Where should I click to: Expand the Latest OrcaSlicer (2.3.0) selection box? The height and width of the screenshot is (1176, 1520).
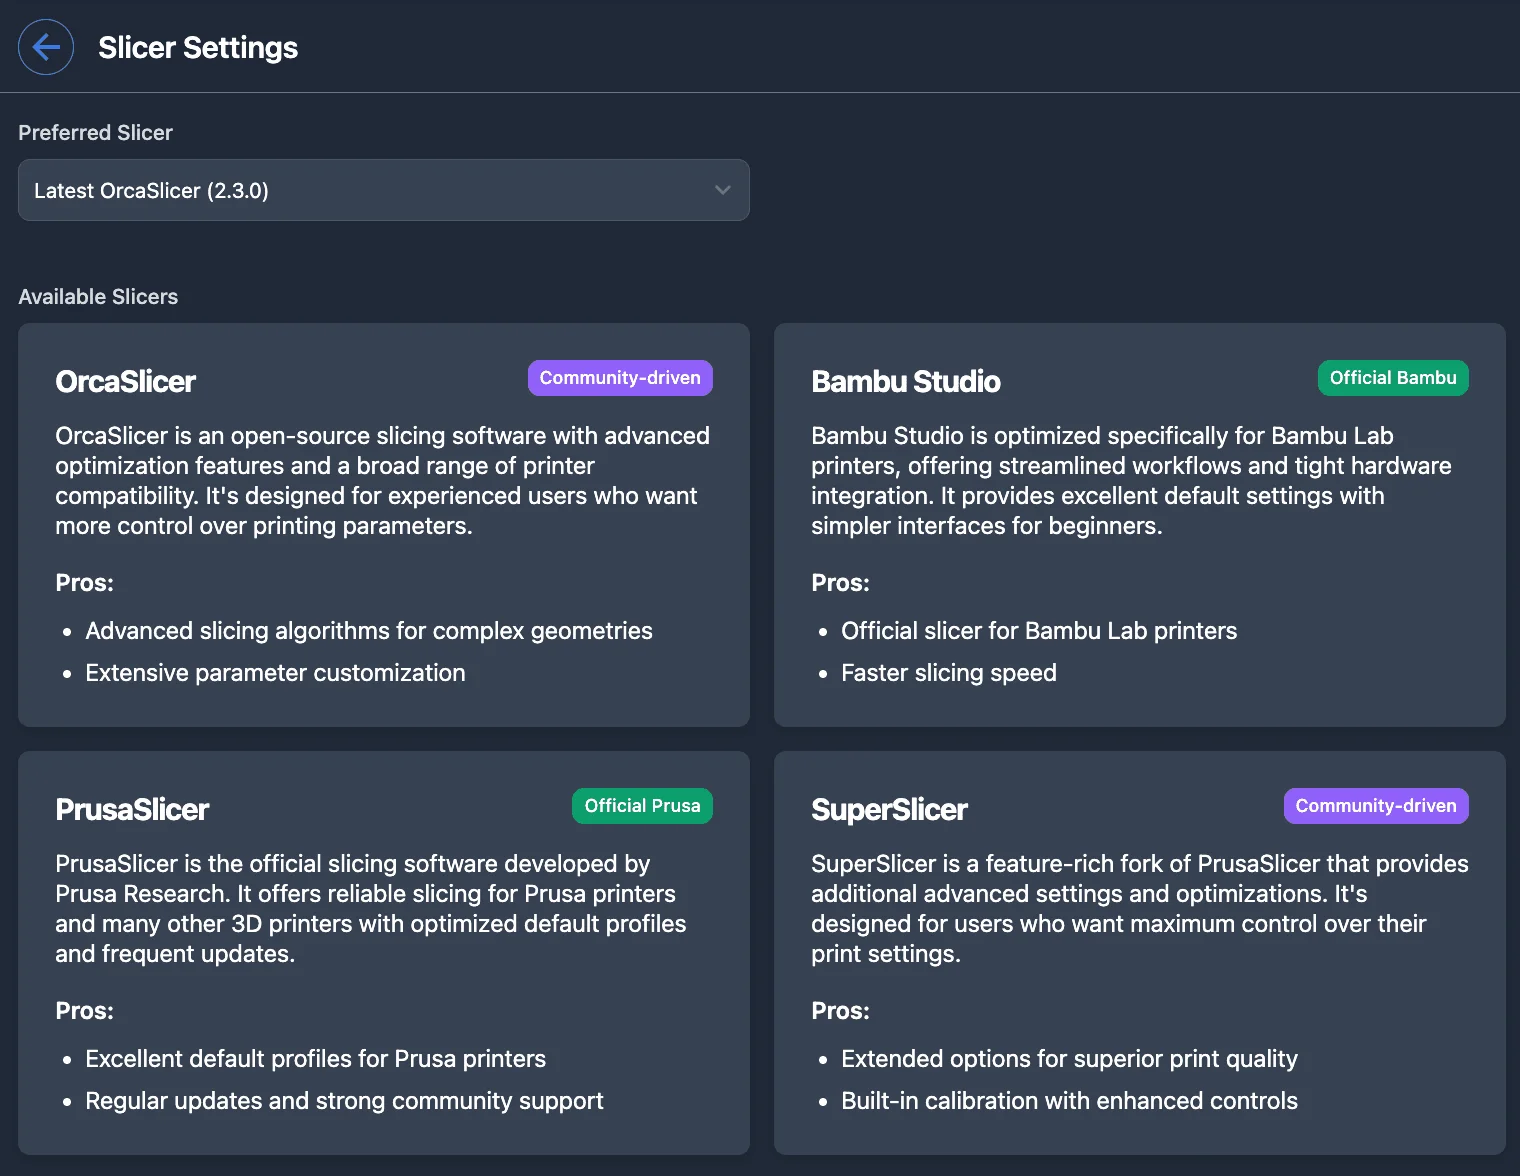tap(383, 190)
